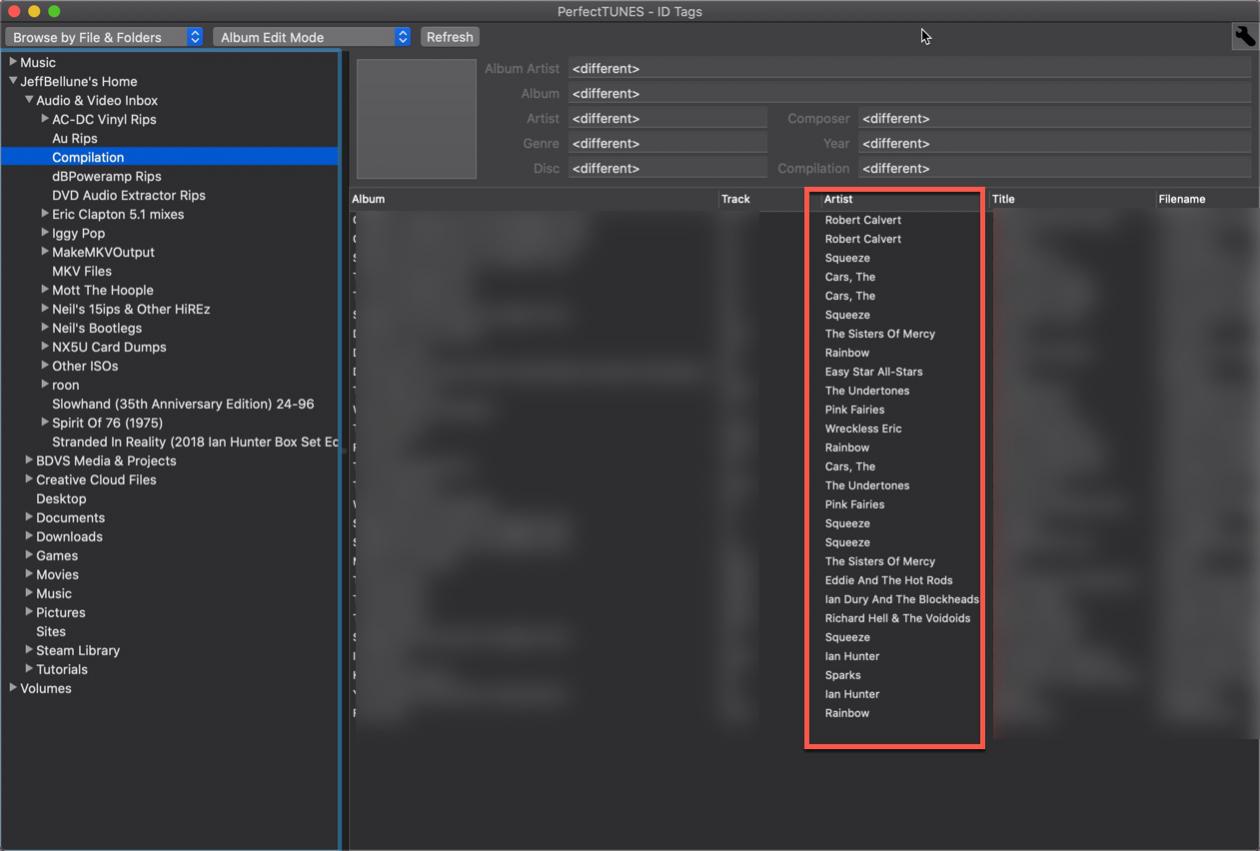Select the Easy Star All-Stars row
The height and width of the screenshot is (851, 1260).
pos(873,372)
